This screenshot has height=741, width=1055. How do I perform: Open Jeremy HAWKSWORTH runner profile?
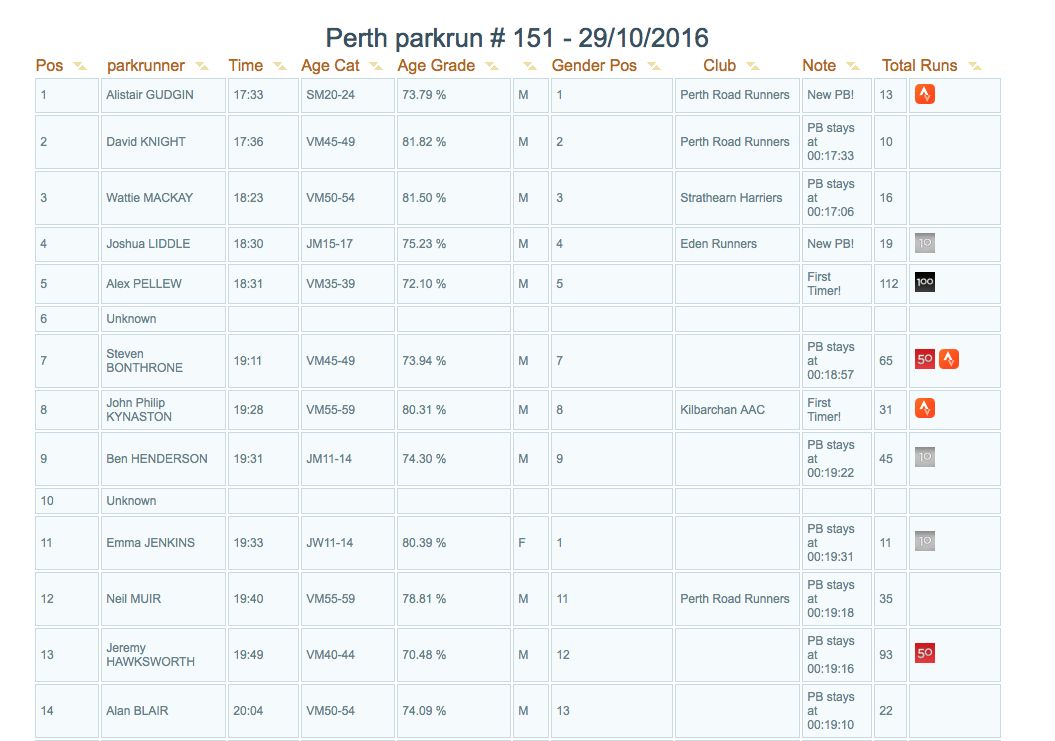[150, 655]
